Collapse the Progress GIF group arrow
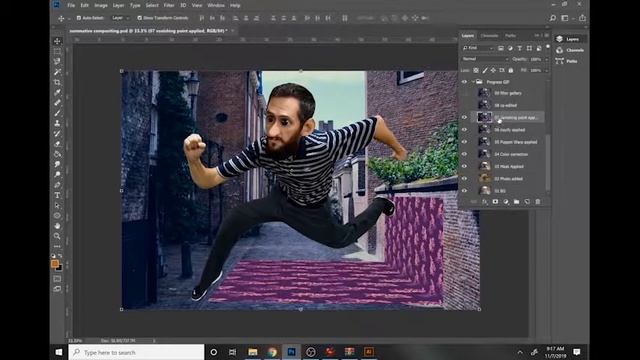The image size is (640, 360). [x=473, y=82]
